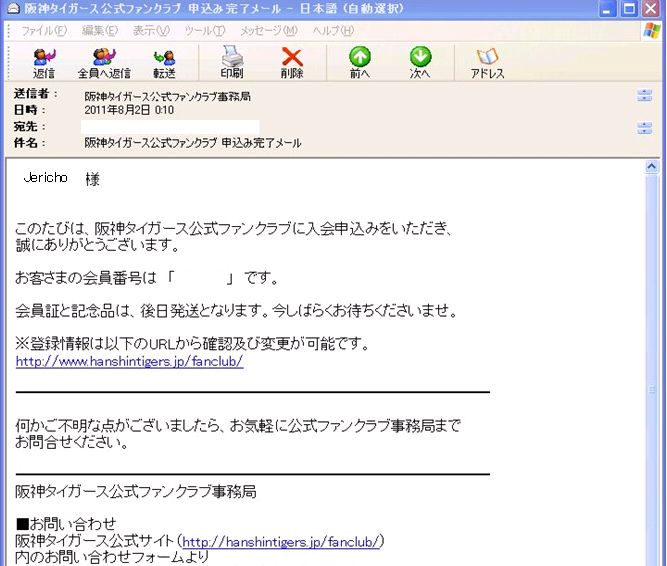Forward the message with 転送
The width and height of the screenshot is (667, 566).
[x=164, y=63]
